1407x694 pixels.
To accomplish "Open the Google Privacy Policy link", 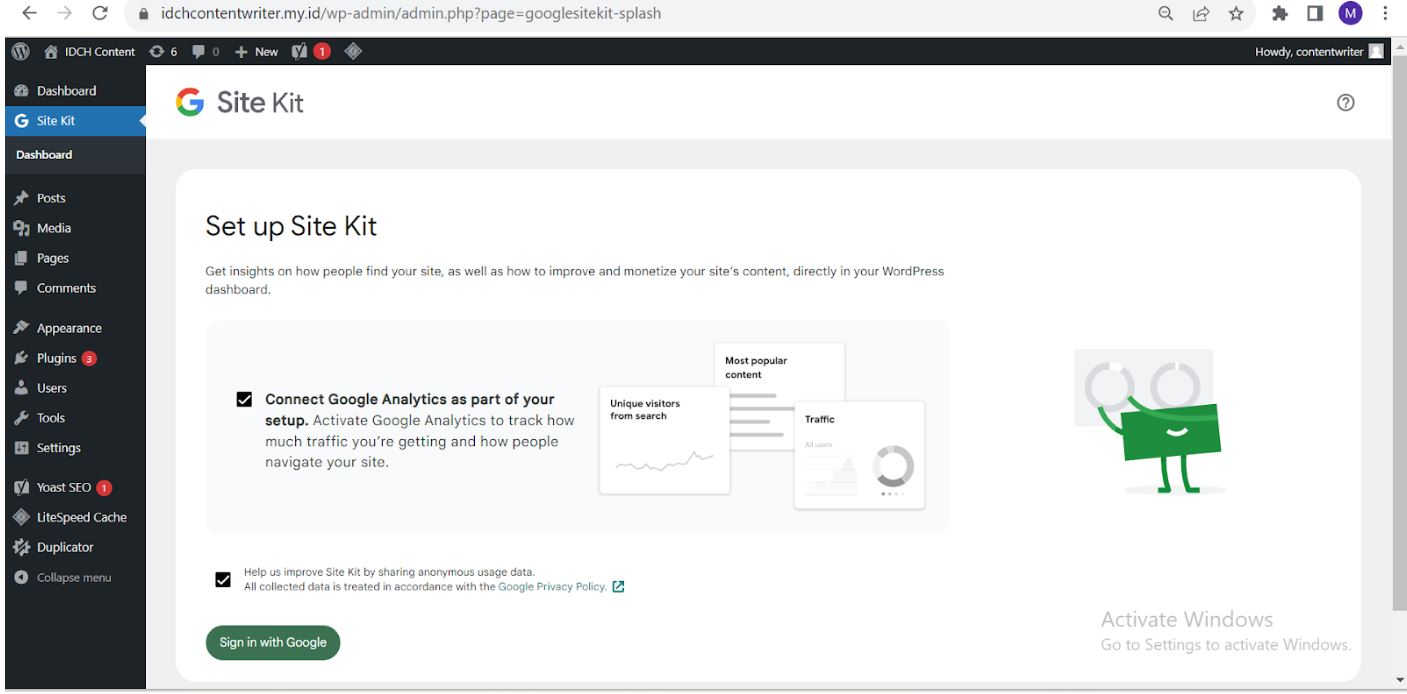I will pos(551,586).
